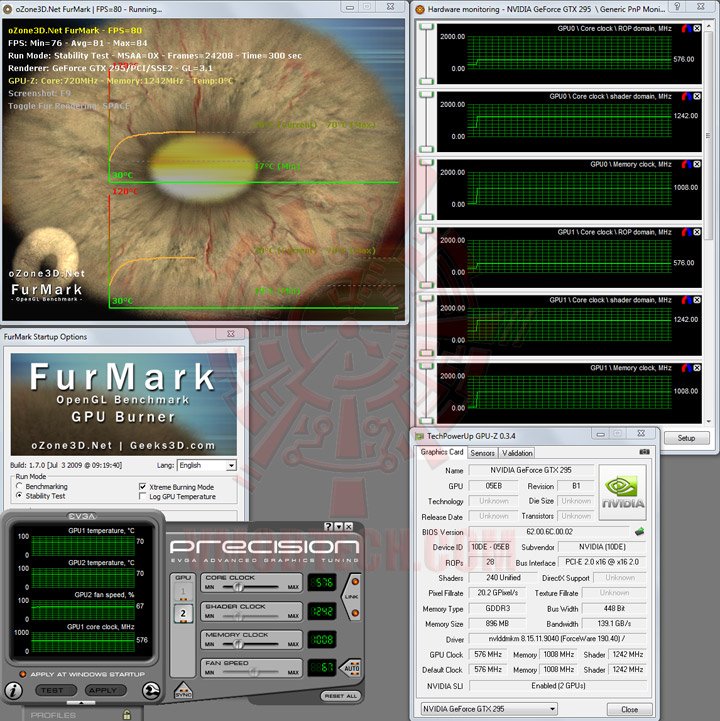
Task: Open color settings for GPU1 Memory clock graph
Action: pos(686,368)
